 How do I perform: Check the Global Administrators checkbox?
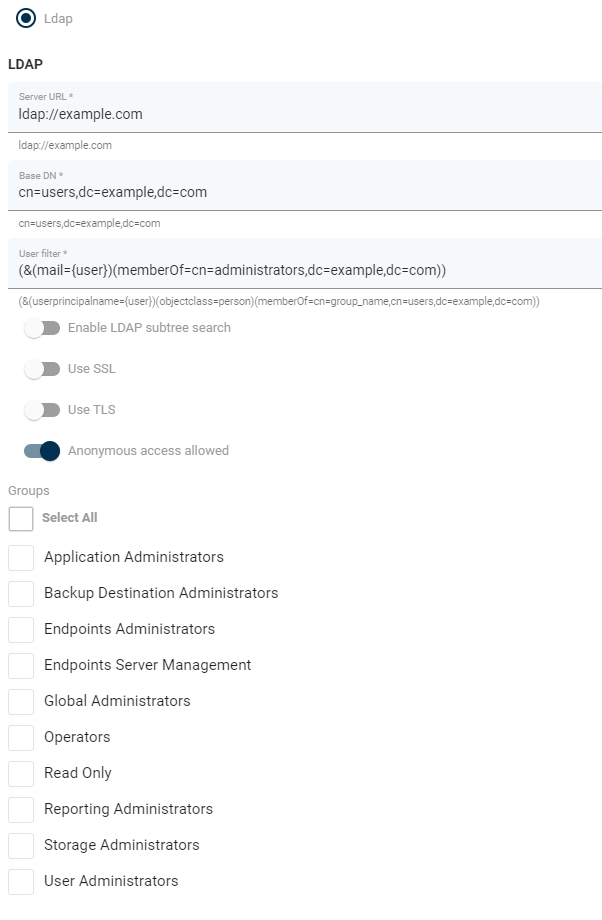click(21, 701)
